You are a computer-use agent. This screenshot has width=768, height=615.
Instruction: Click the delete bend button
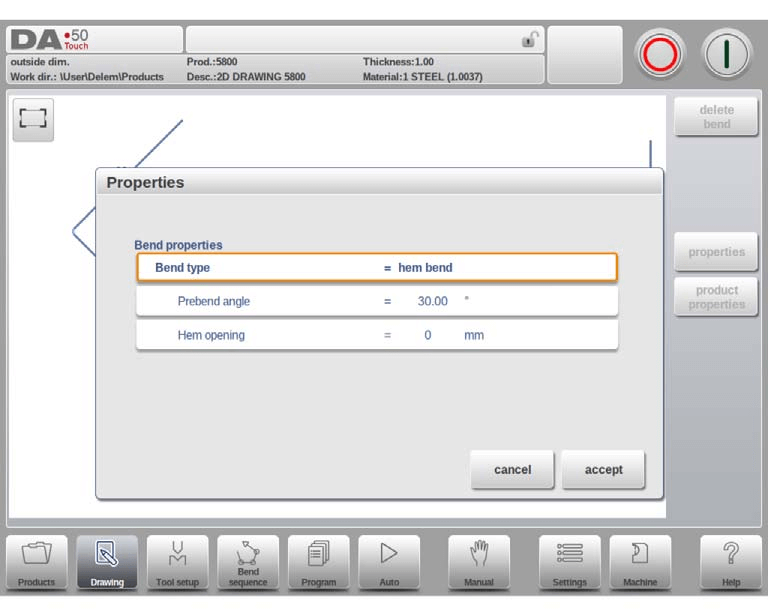716,117
